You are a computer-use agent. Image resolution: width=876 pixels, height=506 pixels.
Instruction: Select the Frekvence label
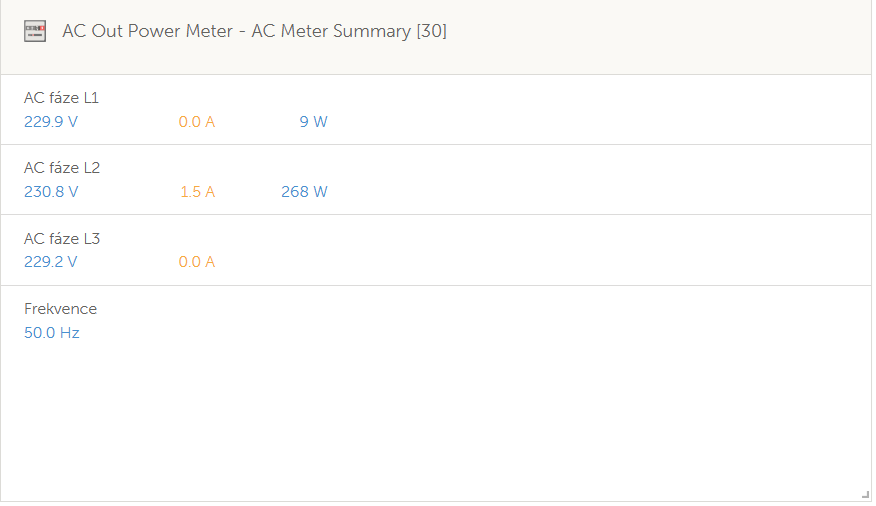60,309
